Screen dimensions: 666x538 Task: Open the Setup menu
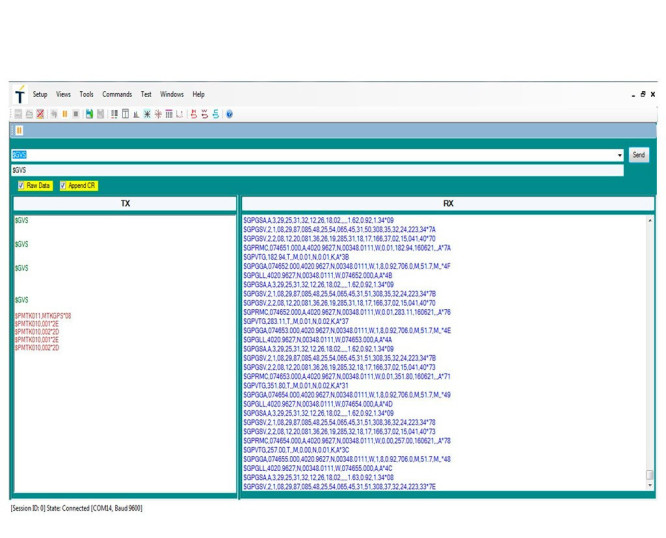[x=40, y=94]
